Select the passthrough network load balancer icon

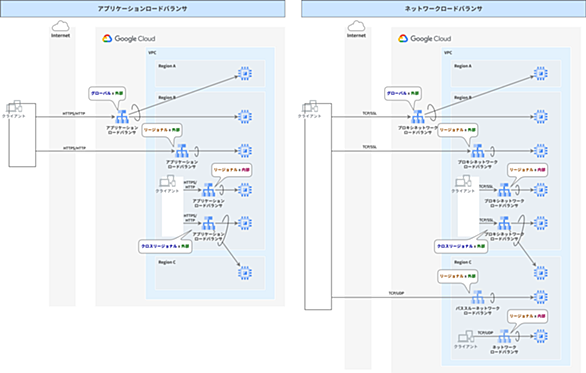(x=477, y=297)
